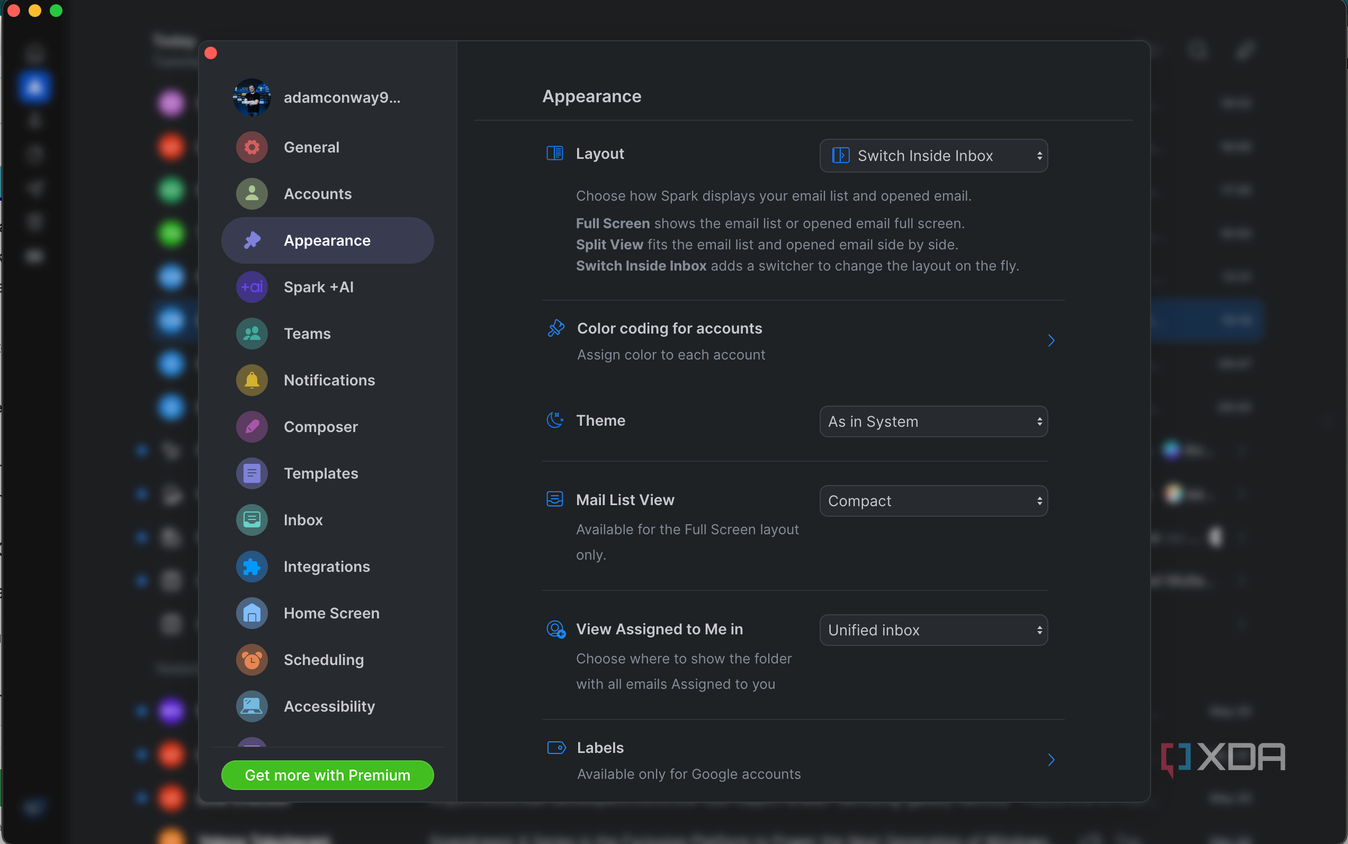The image size is (1348, 844).
Task: Open the Mail List View Compact dropdown
Action: (934, 501)
